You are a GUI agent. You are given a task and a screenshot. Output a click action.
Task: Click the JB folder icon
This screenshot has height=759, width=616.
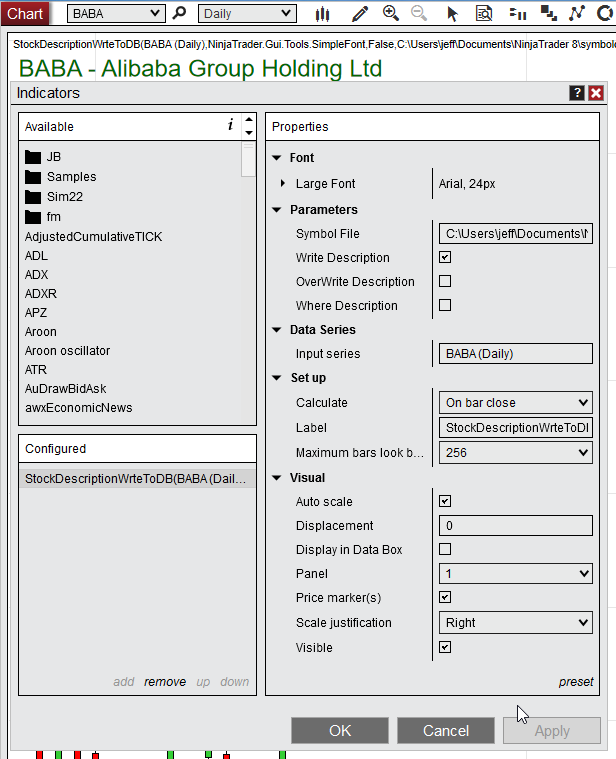(x=33, y=157)
